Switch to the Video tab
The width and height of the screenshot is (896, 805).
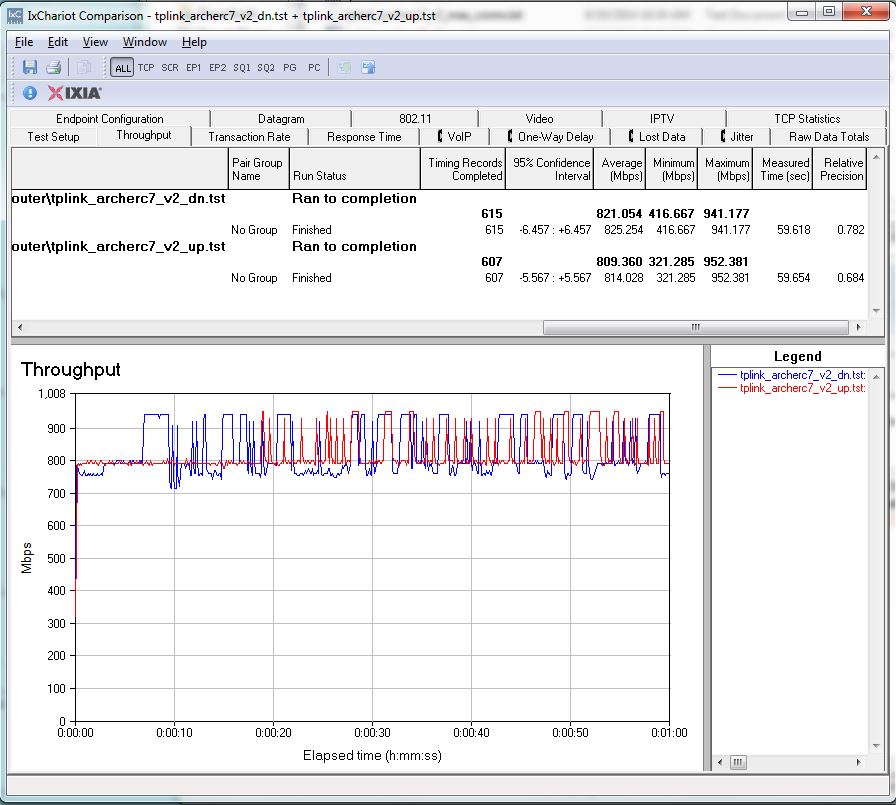(539, 119)
